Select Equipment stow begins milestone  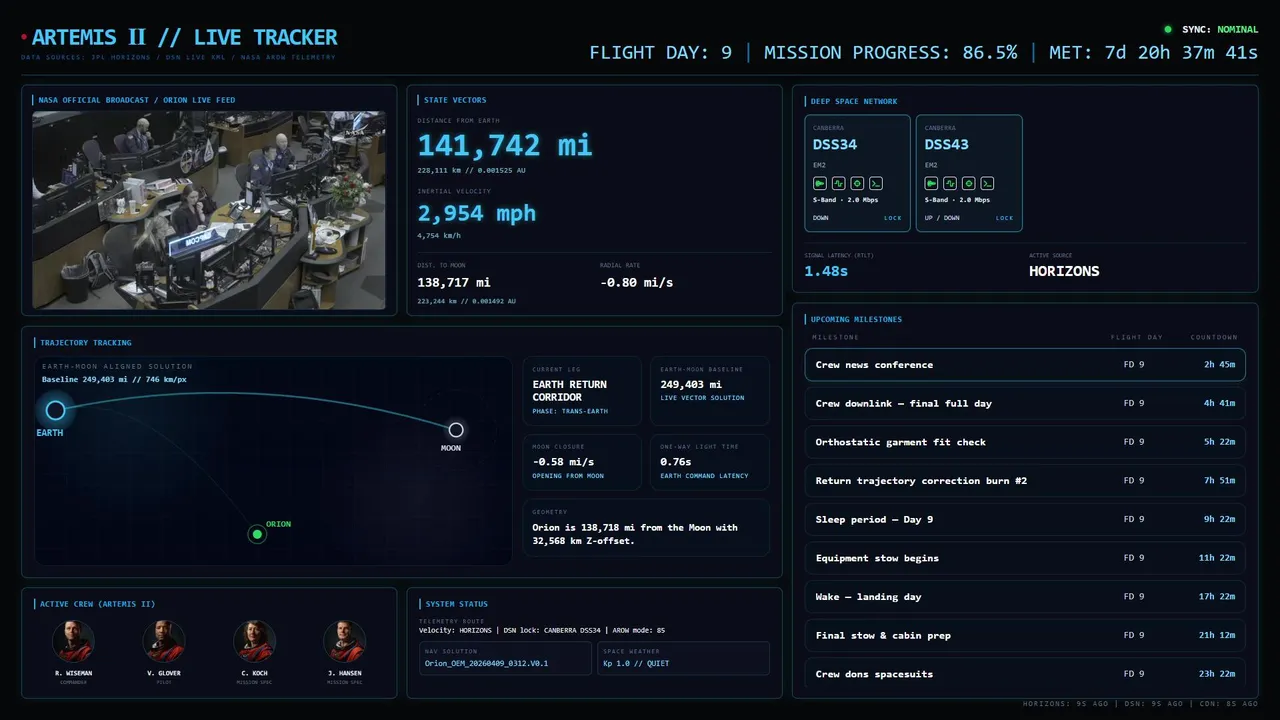(x=1025, y=558)
